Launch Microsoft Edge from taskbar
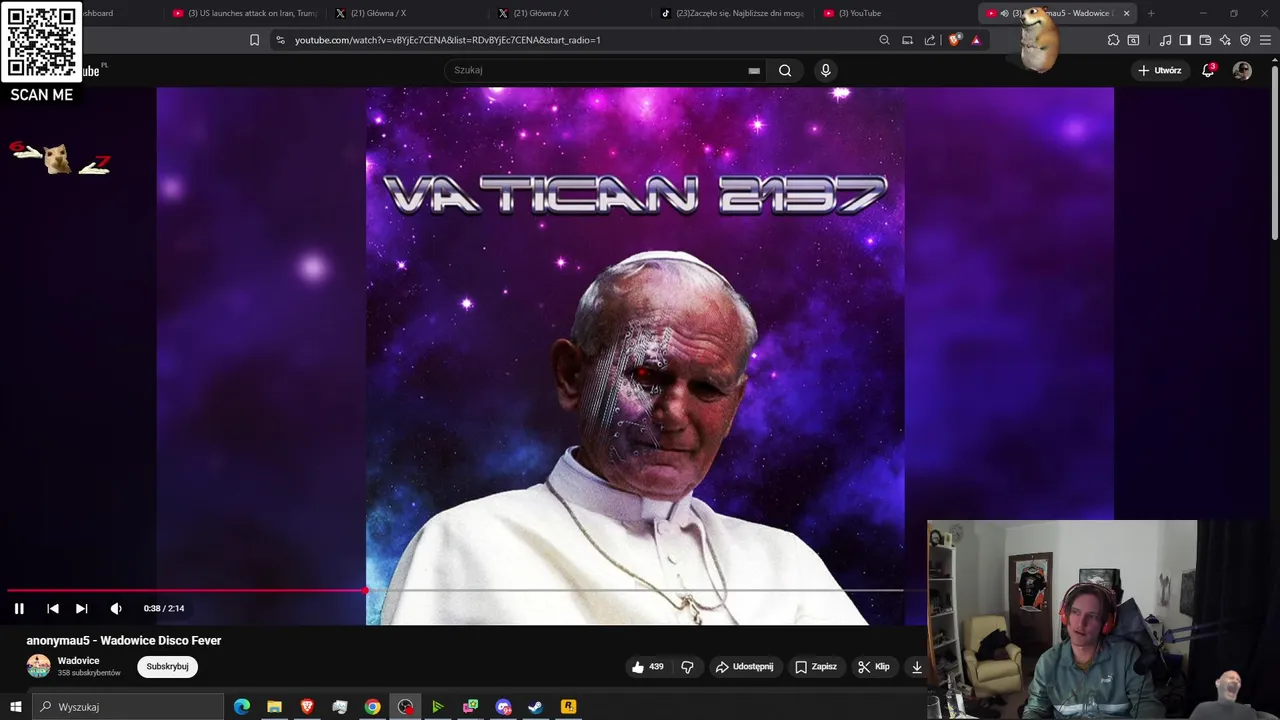 (x=242, y=707)
